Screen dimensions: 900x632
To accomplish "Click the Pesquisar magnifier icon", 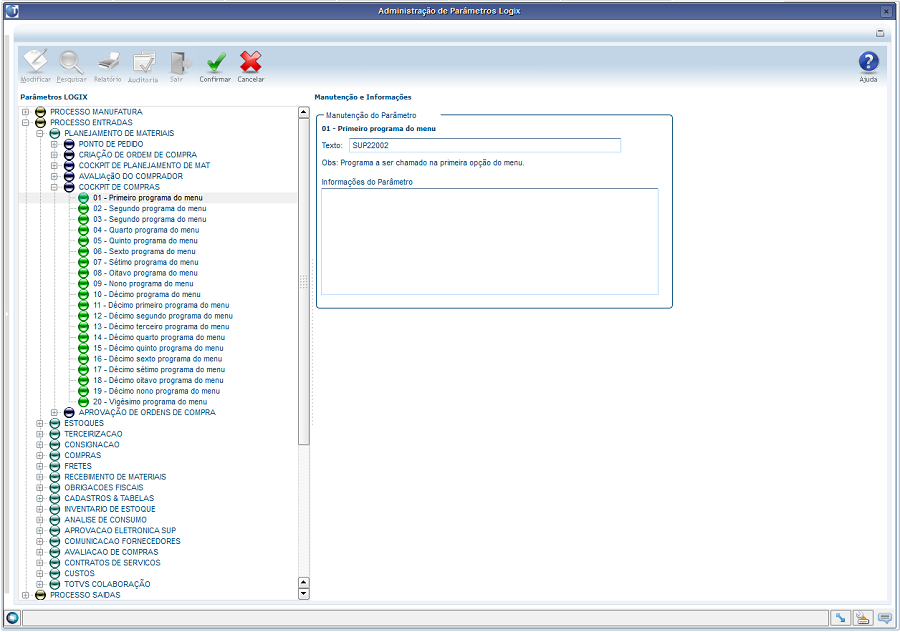I will [x=71, y=61].
